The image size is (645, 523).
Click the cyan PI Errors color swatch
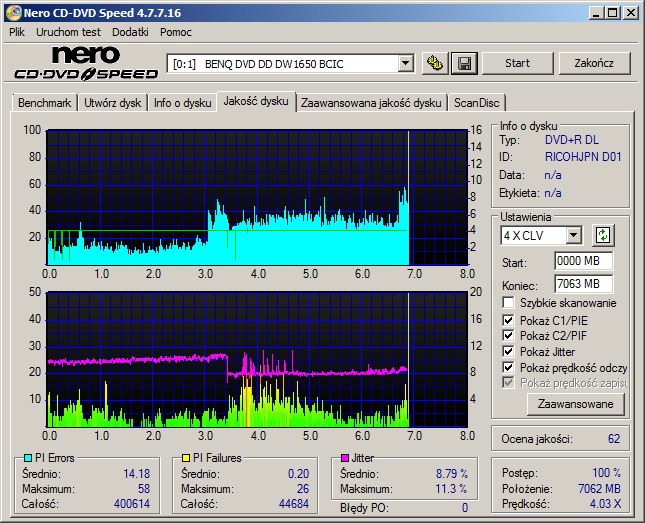(28, 458)
